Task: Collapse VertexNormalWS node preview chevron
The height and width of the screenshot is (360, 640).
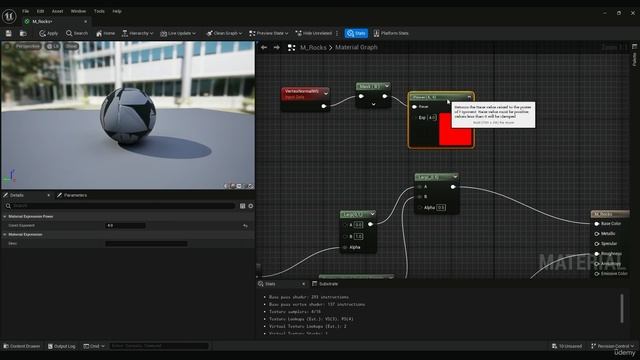Action: click(x=326, y=93)
